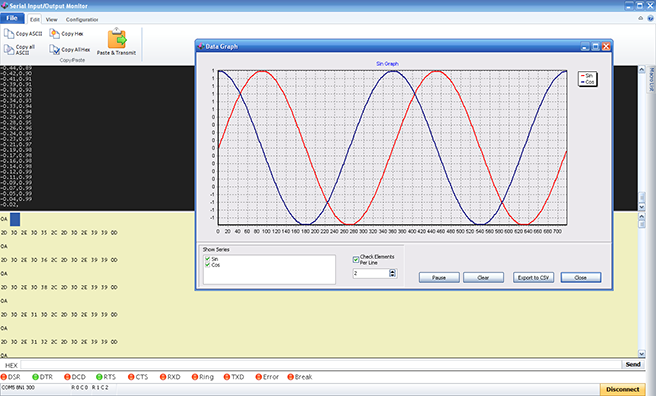The width and height of the screenshot is (656, 396).
Task: Switch to the View tab
Action: click(51, 20)
